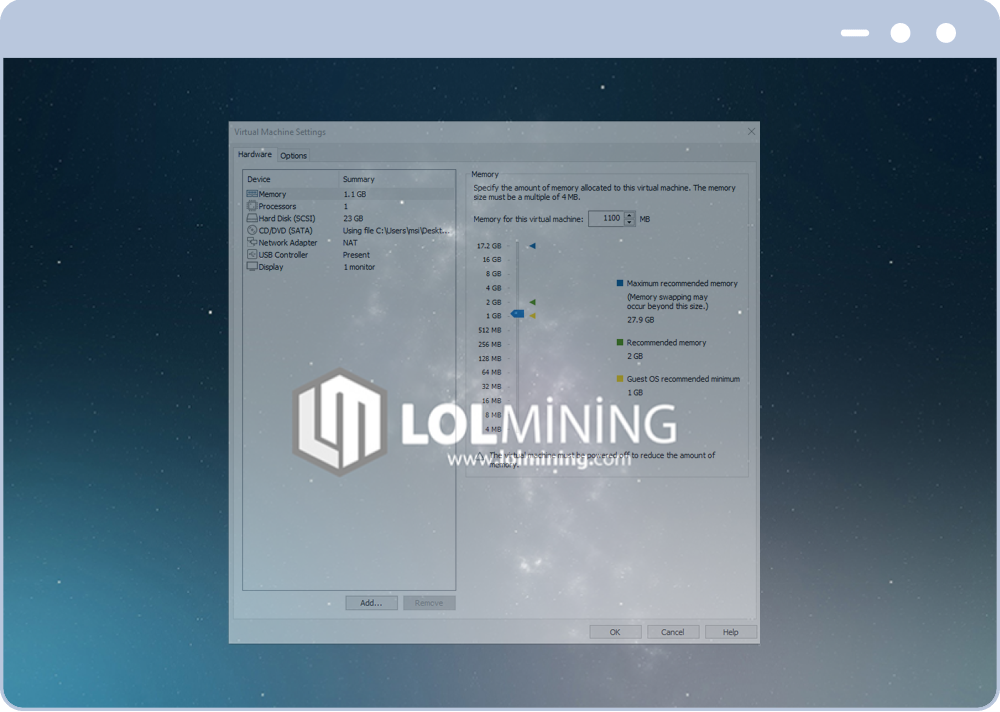1000x712 pixels.
Task: Click the blue memory slider thumb
Action: click(x=517, y=313)
